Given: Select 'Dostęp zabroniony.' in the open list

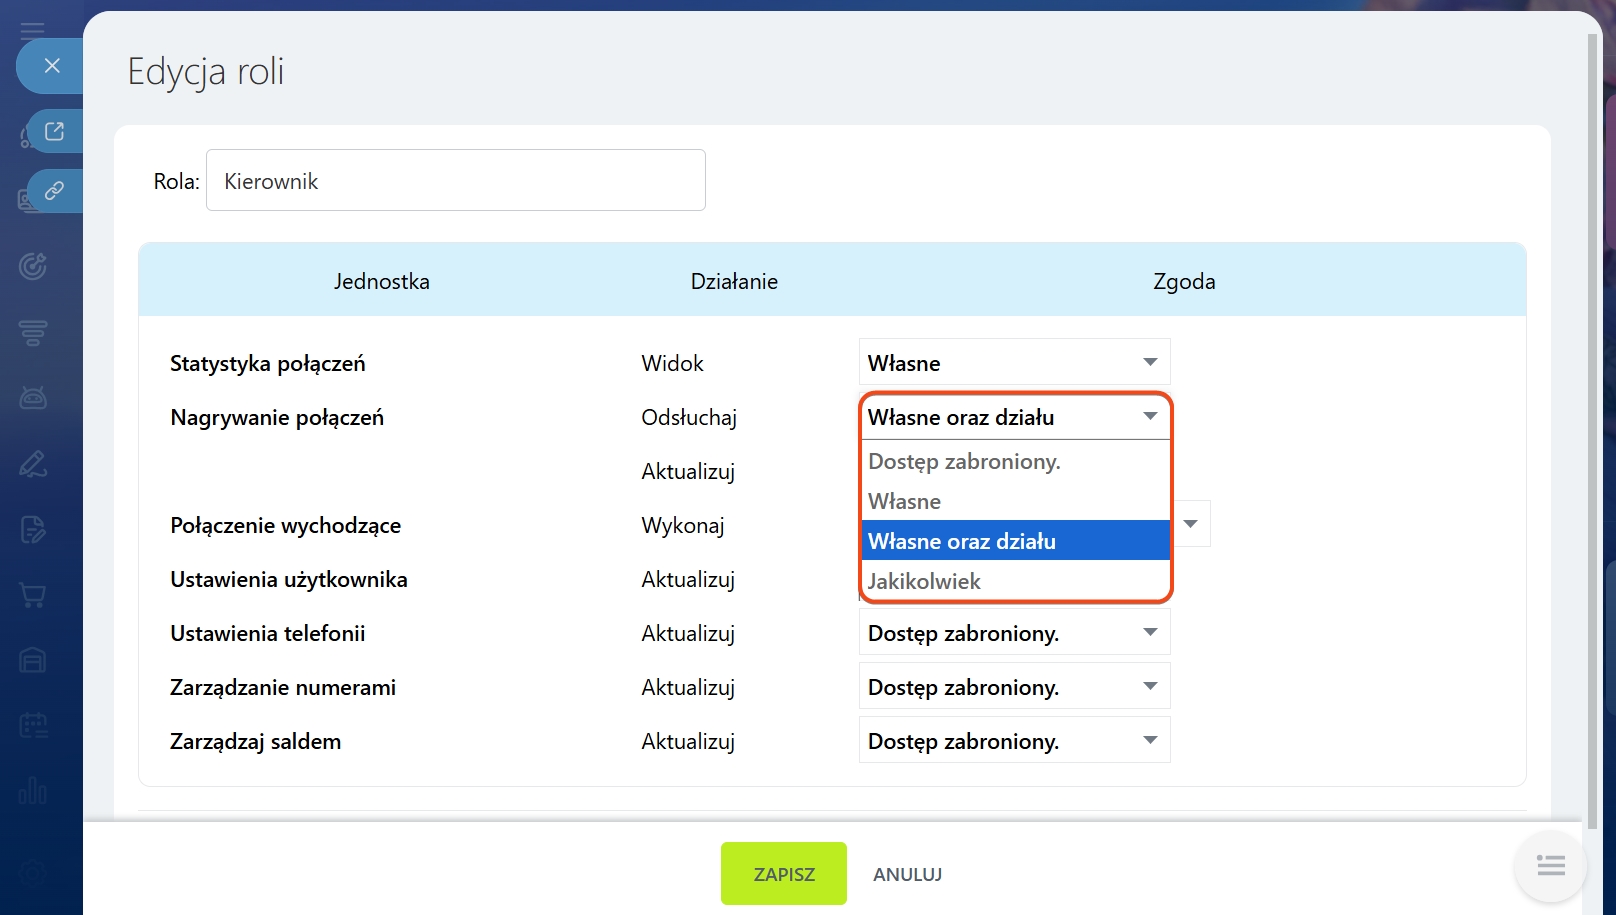Looking at the screenshot, I should pyautogui.click(x=964, y=462).
